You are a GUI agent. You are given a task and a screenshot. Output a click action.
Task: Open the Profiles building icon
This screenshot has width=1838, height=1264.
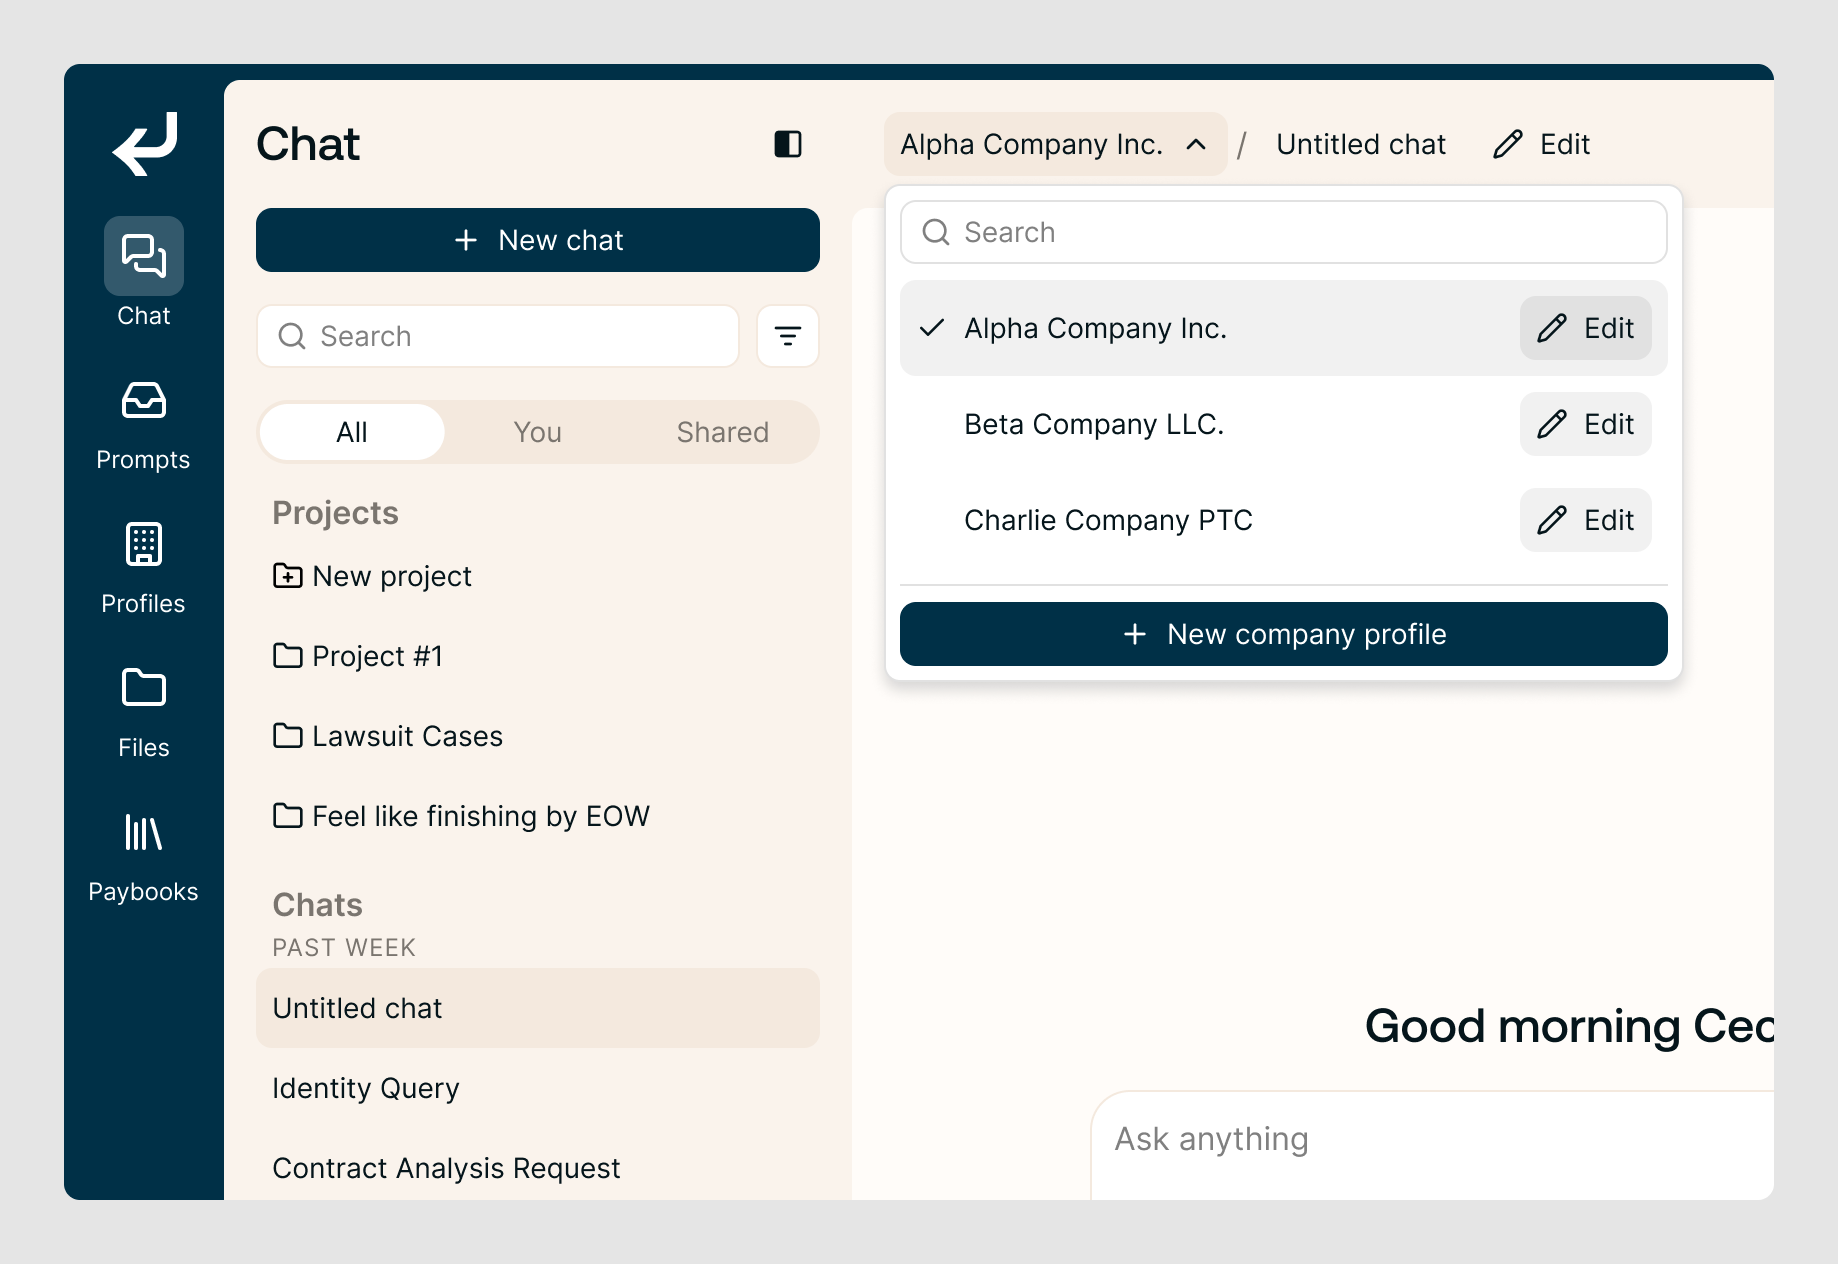[144, 544]
